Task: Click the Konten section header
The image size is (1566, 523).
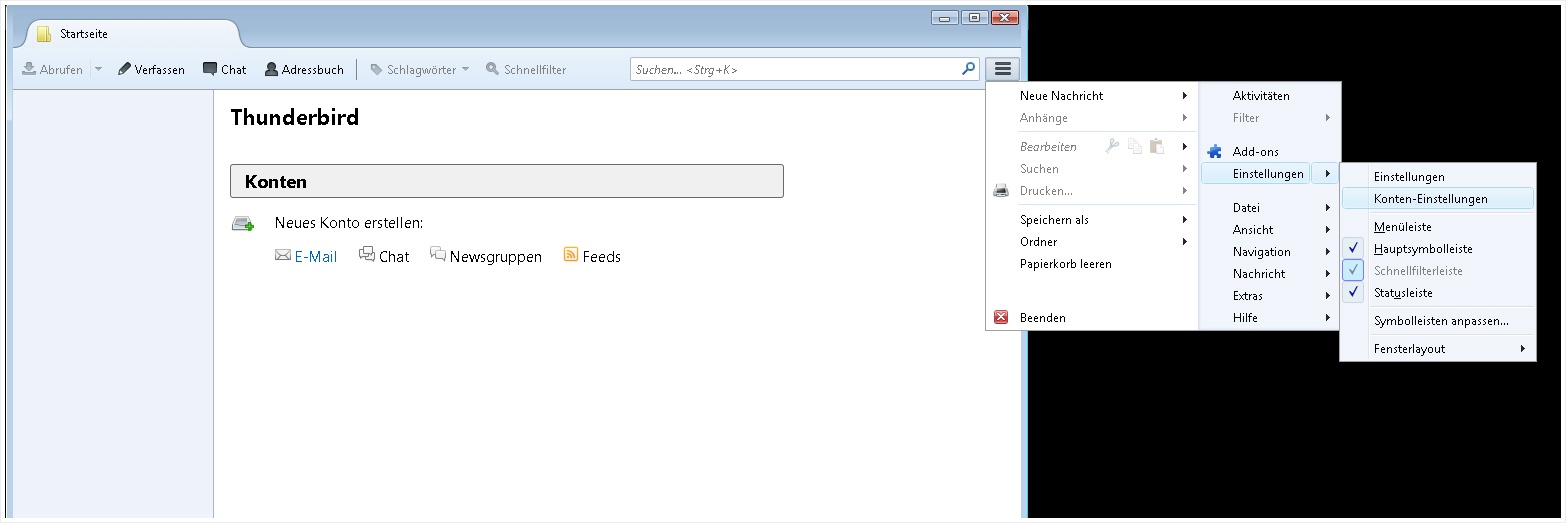Action: (507, 181)
